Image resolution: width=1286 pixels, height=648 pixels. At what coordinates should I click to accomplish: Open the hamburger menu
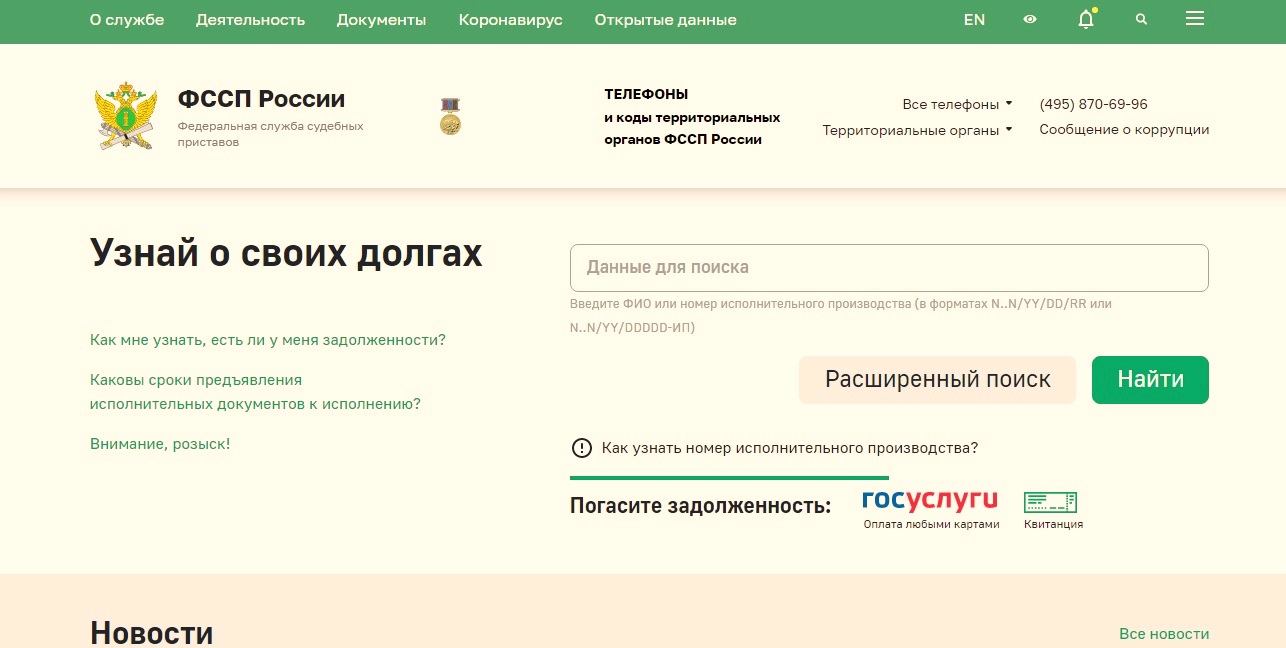point(1194,19)
